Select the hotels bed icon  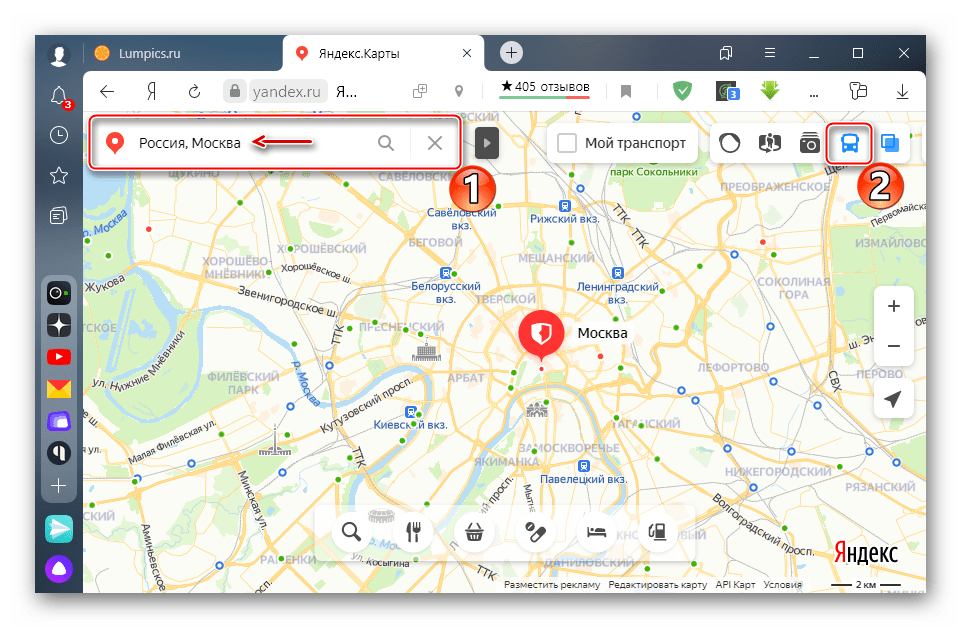(596, 532)
